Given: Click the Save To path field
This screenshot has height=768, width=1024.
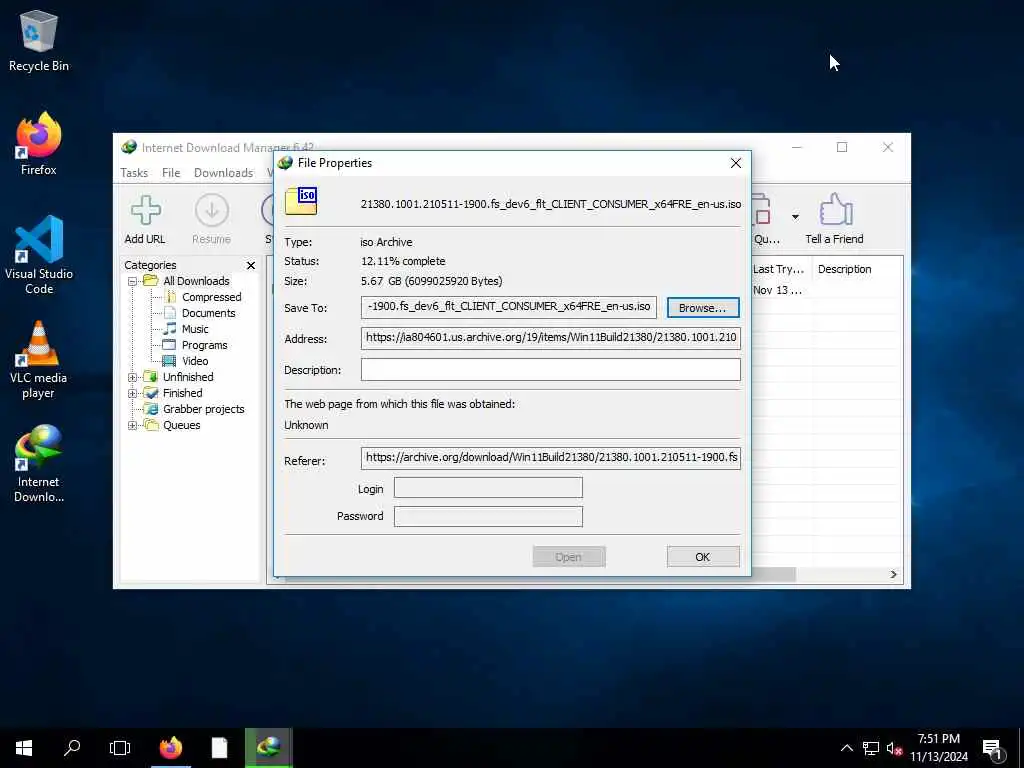Looking at the screenshot, I should point(509,307).
